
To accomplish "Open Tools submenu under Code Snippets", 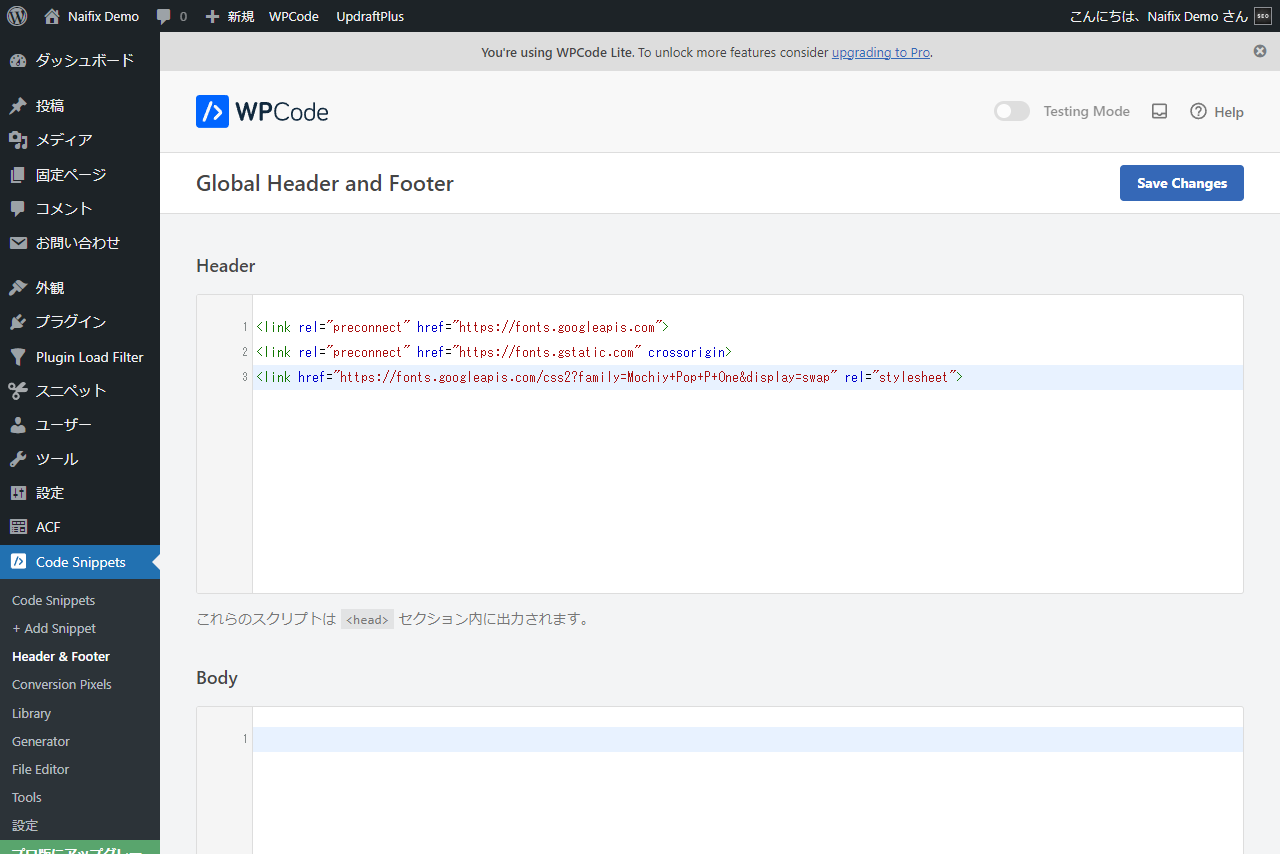I will point(27,797).
